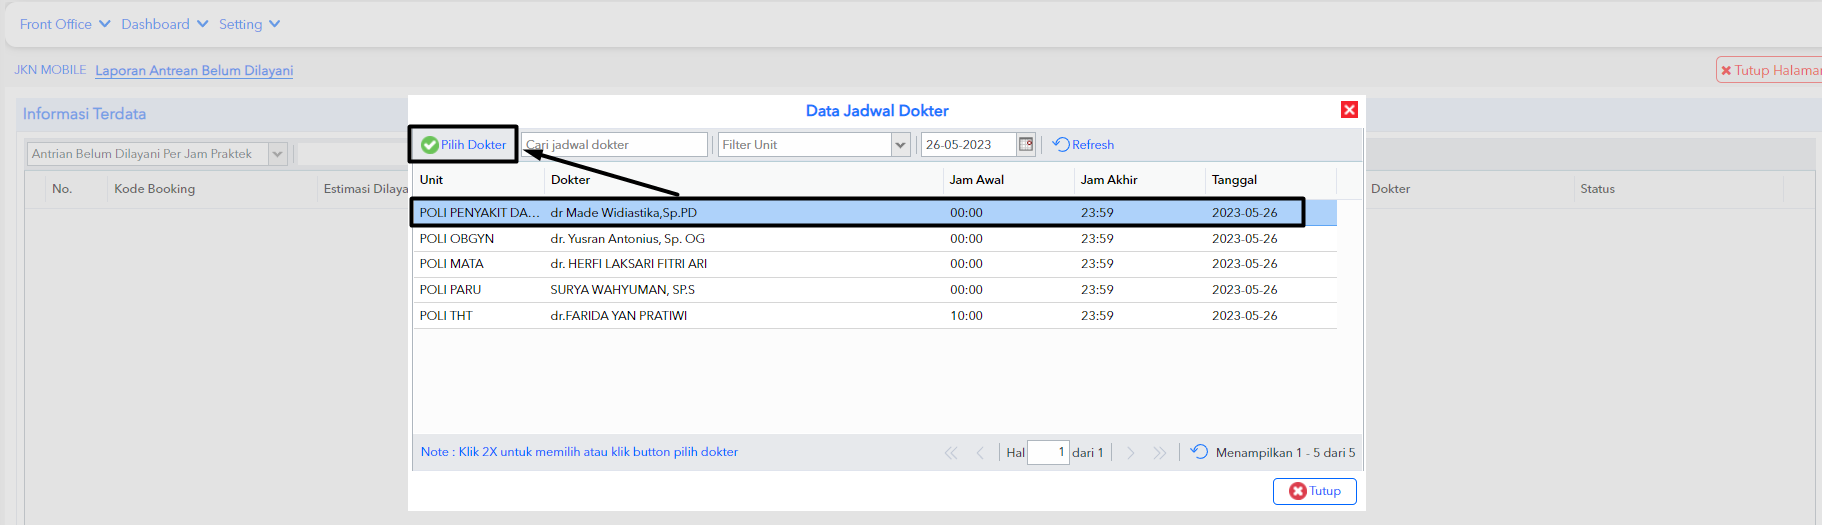The image size is (1822, 525).
Task: Select dr. Yusran Antonius, Sp. OG cell
Action: pyautogui.click(x=627, y=239)
